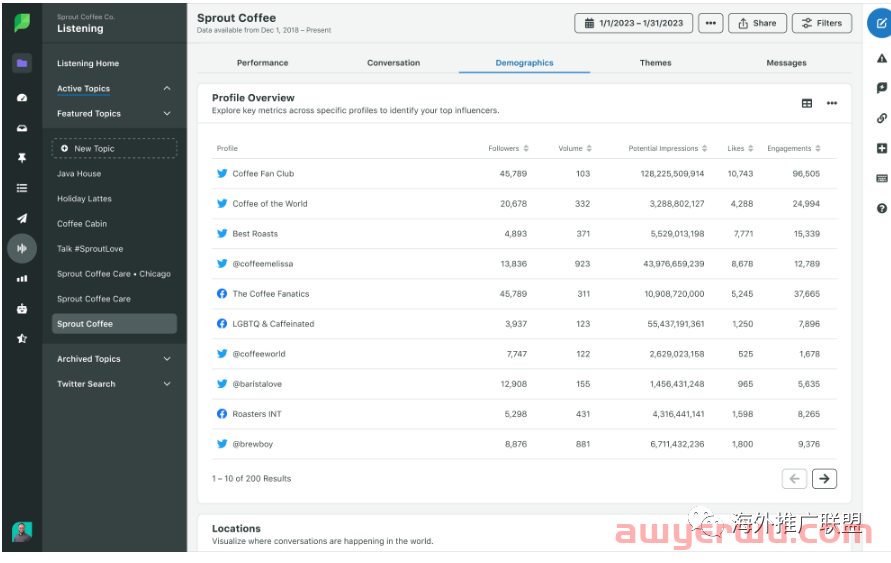Switch to the Conversation tab

click(x=393, y=62)
